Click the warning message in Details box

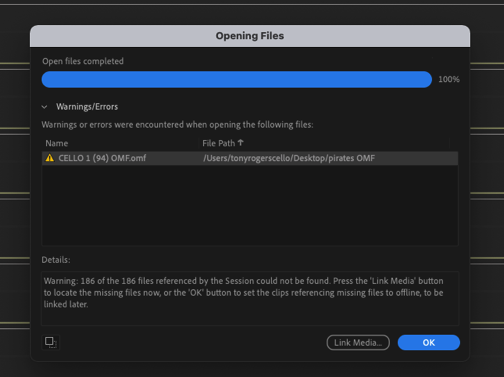(243, 293)
